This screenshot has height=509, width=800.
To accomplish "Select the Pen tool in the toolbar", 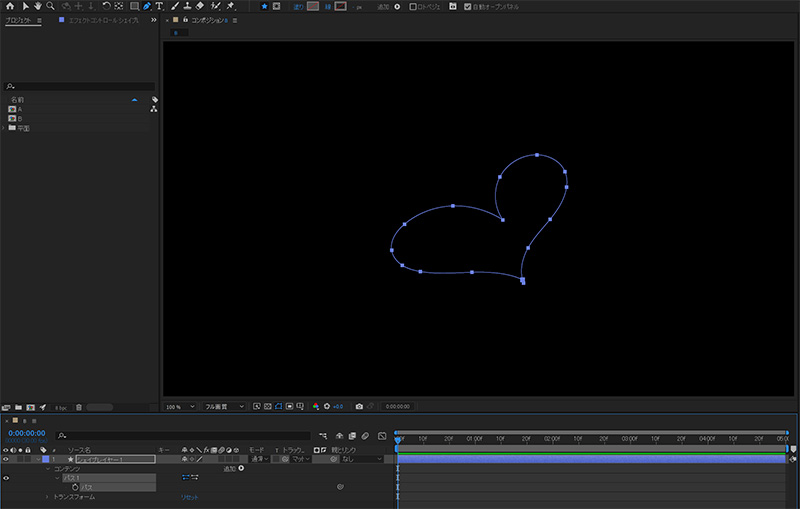I will pos(147,6).
